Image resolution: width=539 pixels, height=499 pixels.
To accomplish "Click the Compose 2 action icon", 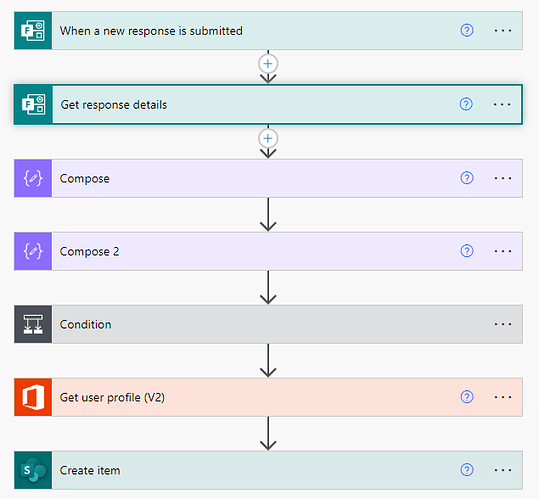I will 33,251.
